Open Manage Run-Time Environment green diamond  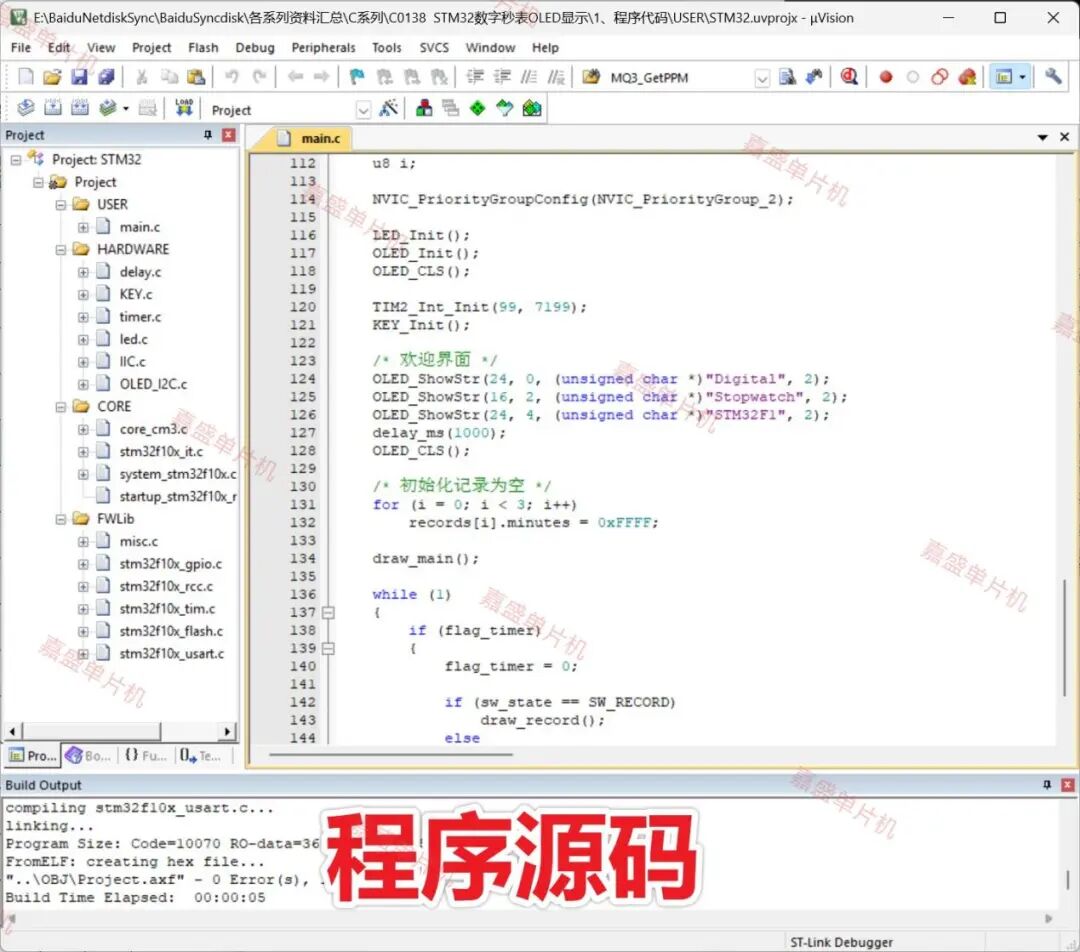click(477, 108)
